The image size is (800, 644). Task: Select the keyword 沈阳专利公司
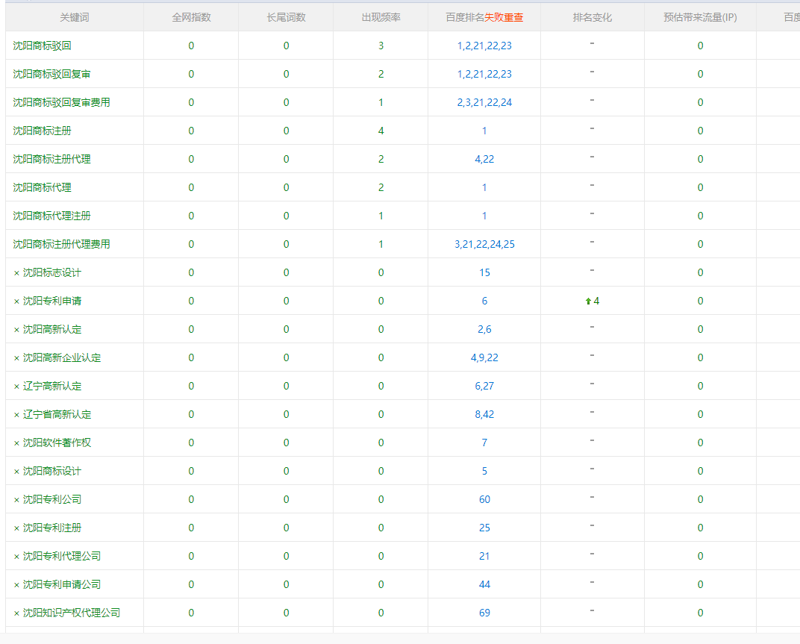pos(52,499)
